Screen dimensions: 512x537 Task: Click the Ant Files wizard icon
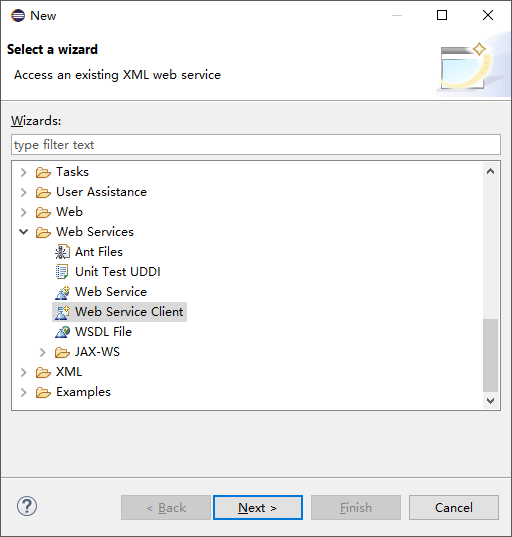pos(62,252)
